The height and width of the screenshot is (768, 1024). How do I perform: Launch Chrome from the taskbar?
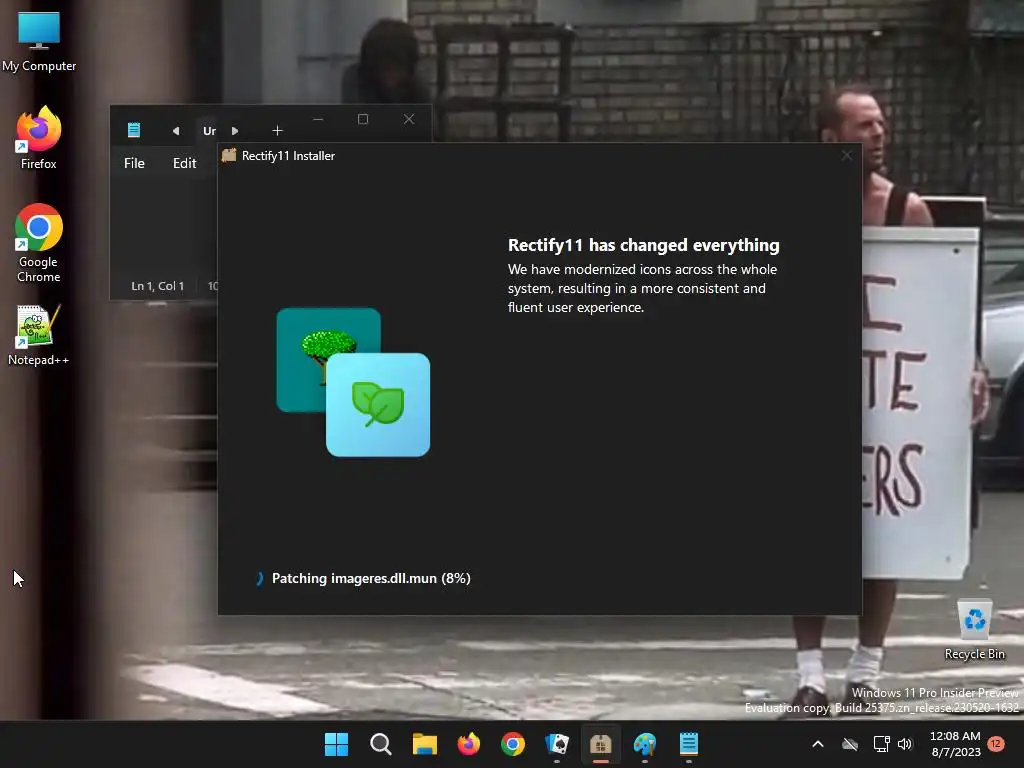pos(513,744)
